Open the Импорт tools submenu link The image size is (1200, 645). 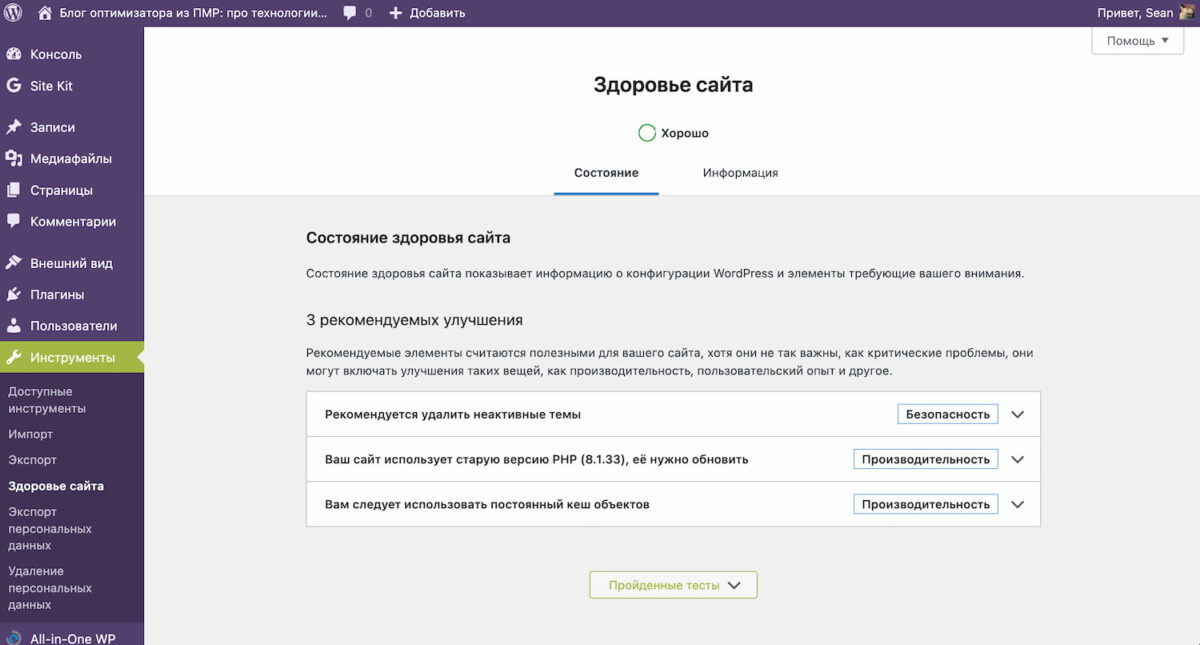(x=31, y=435)
